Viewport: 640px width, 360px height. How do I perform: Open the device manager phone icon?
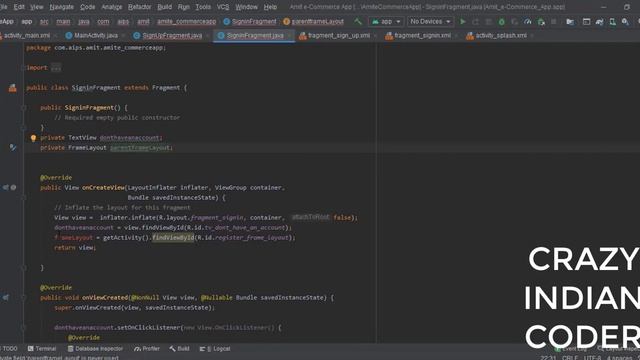pyautogui.click(x=612, y=22)
